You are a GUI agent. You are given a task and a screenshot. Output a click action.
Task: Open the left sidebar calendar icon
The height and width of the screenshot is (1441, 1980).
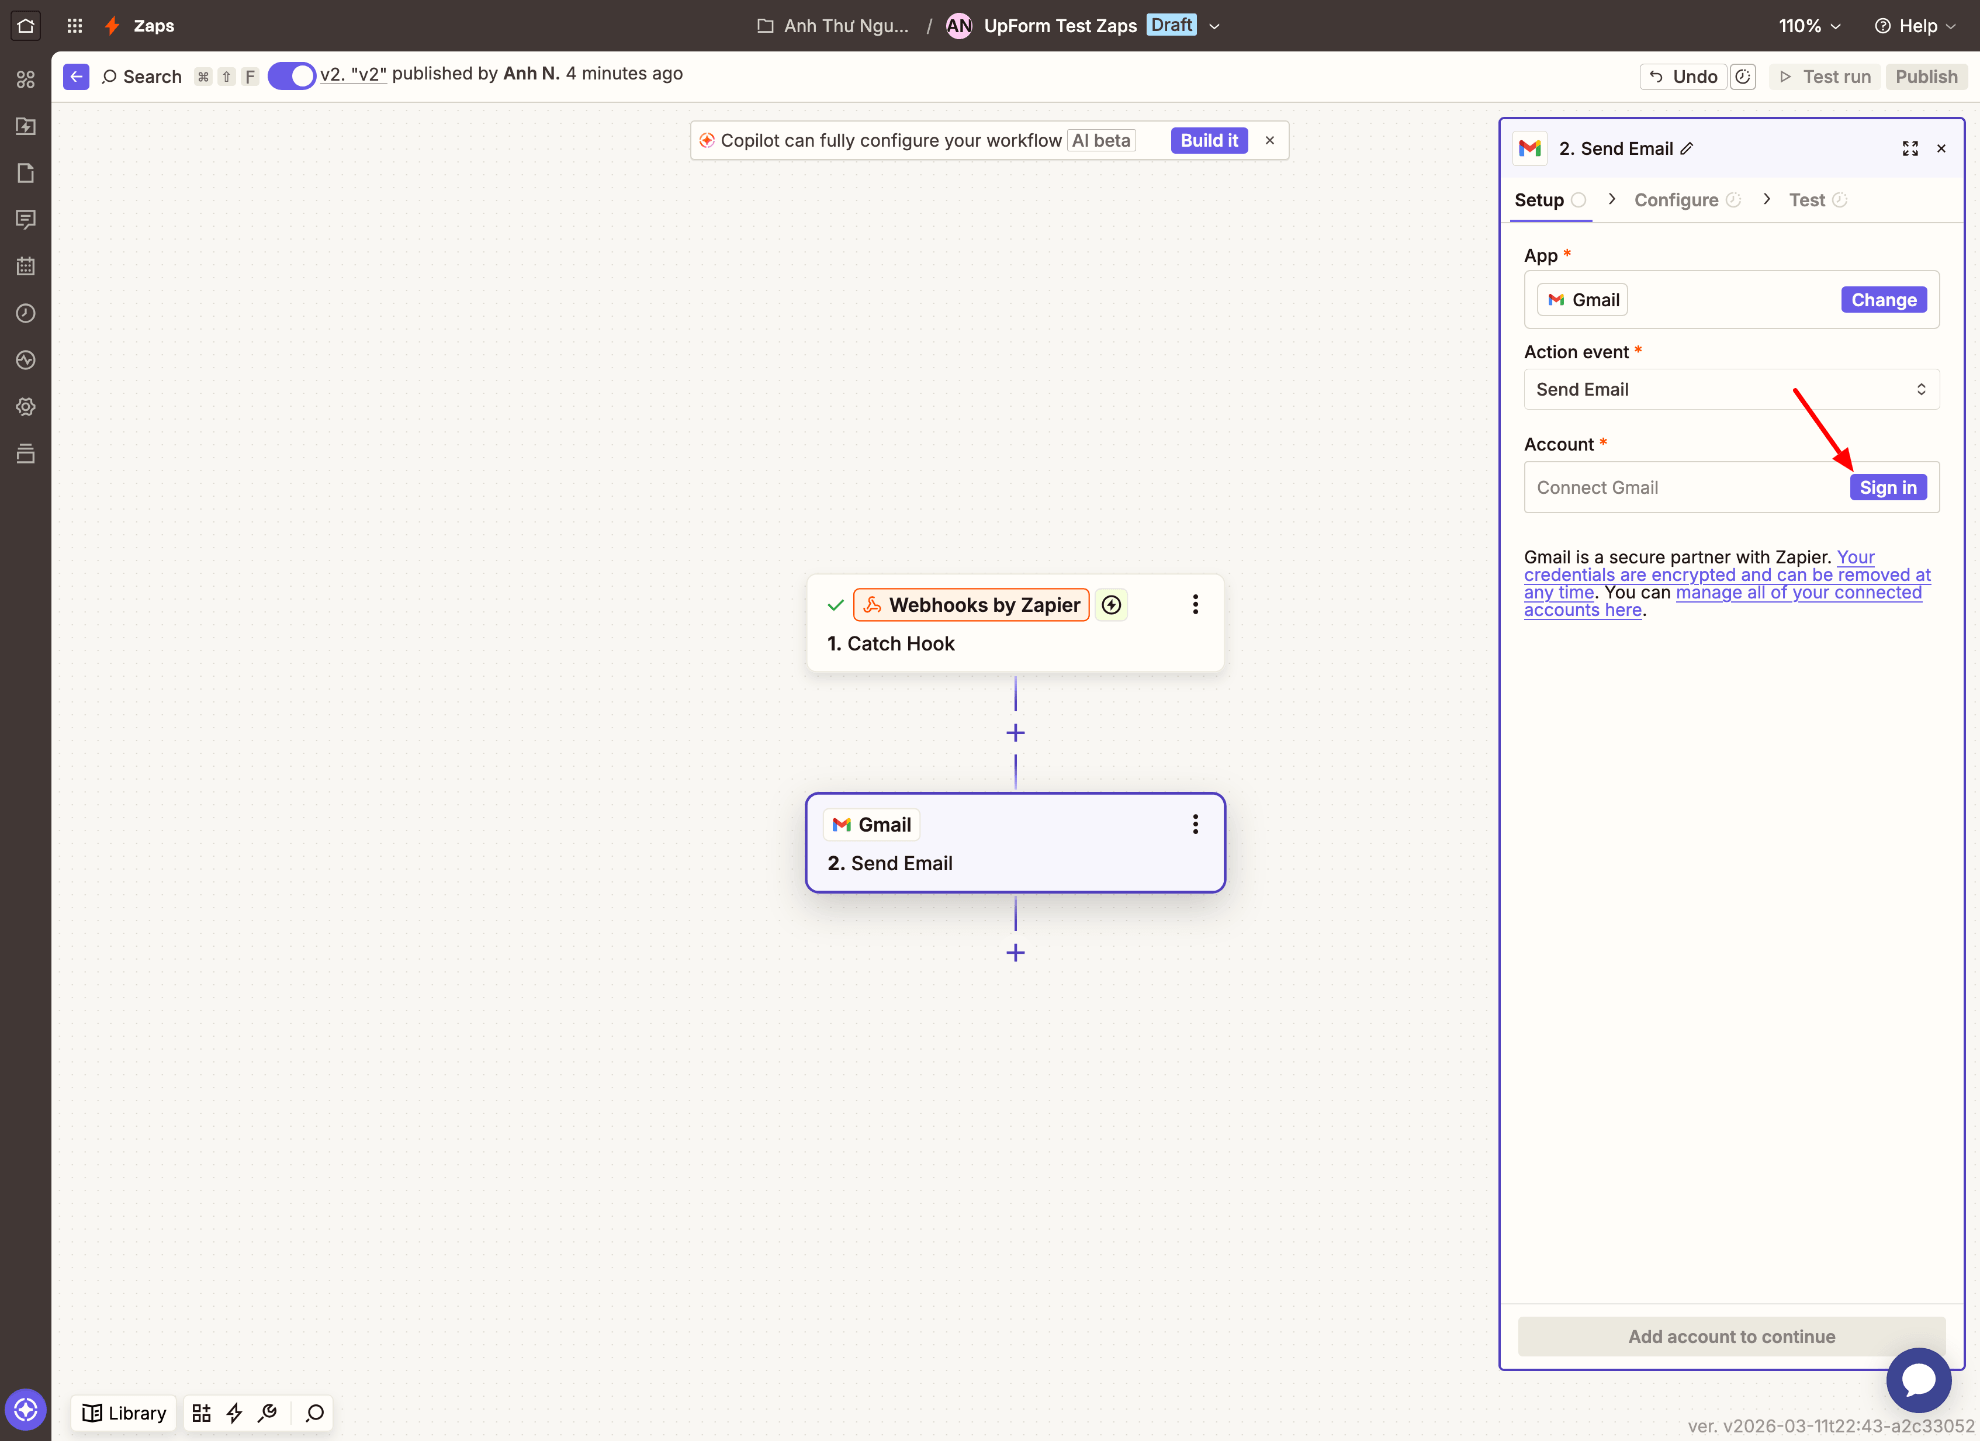[x=26, y=266]
